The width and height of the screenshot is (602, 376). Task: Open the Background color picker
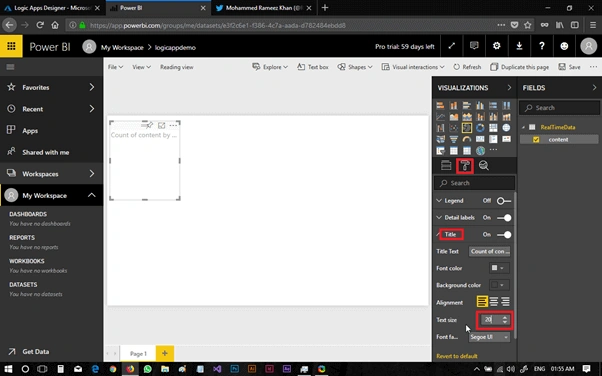[499, 285]
